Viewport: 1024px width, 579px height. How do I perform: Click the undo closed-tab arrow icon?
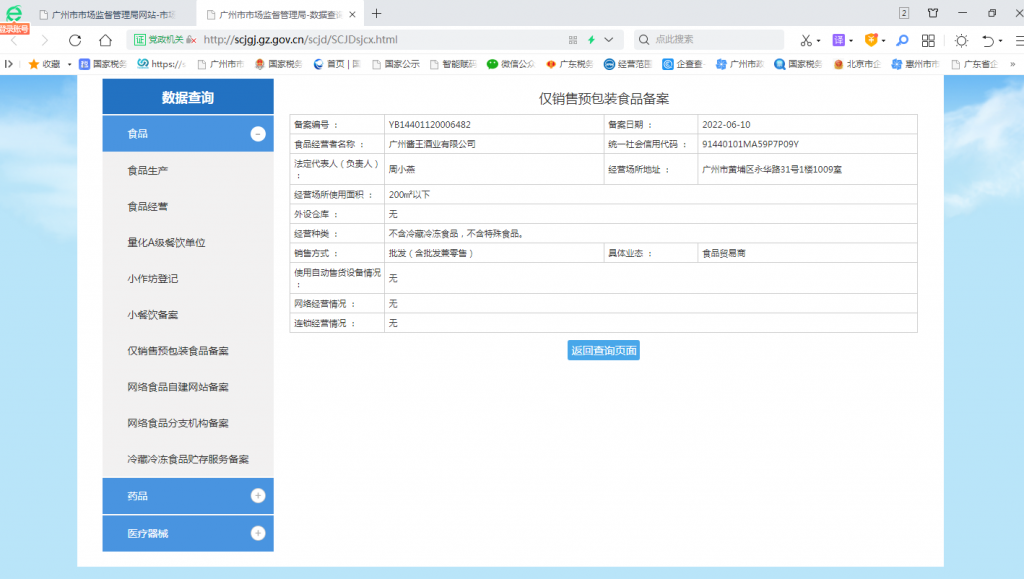(x=988, y=40)
